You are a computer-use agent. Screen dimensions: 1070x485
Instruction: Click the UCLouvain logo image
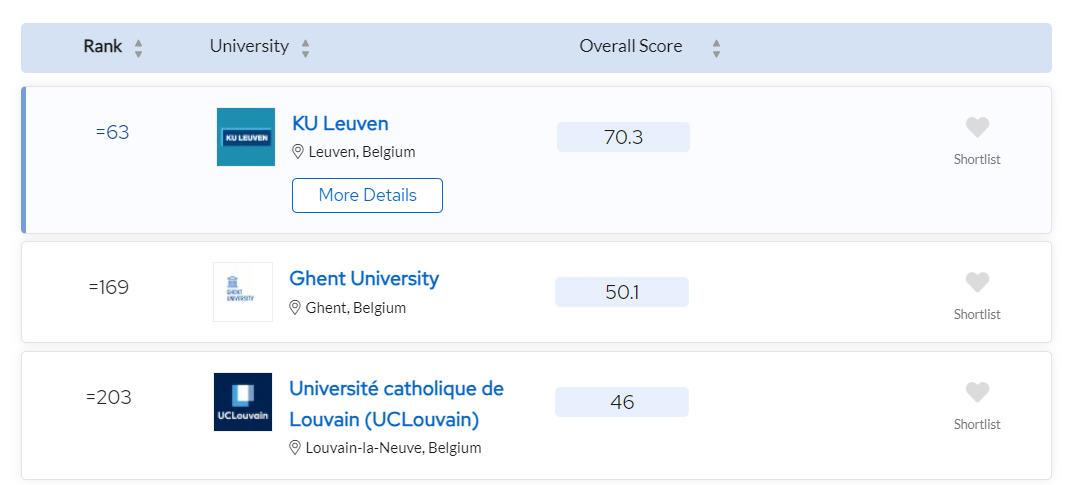coord(243,402)
